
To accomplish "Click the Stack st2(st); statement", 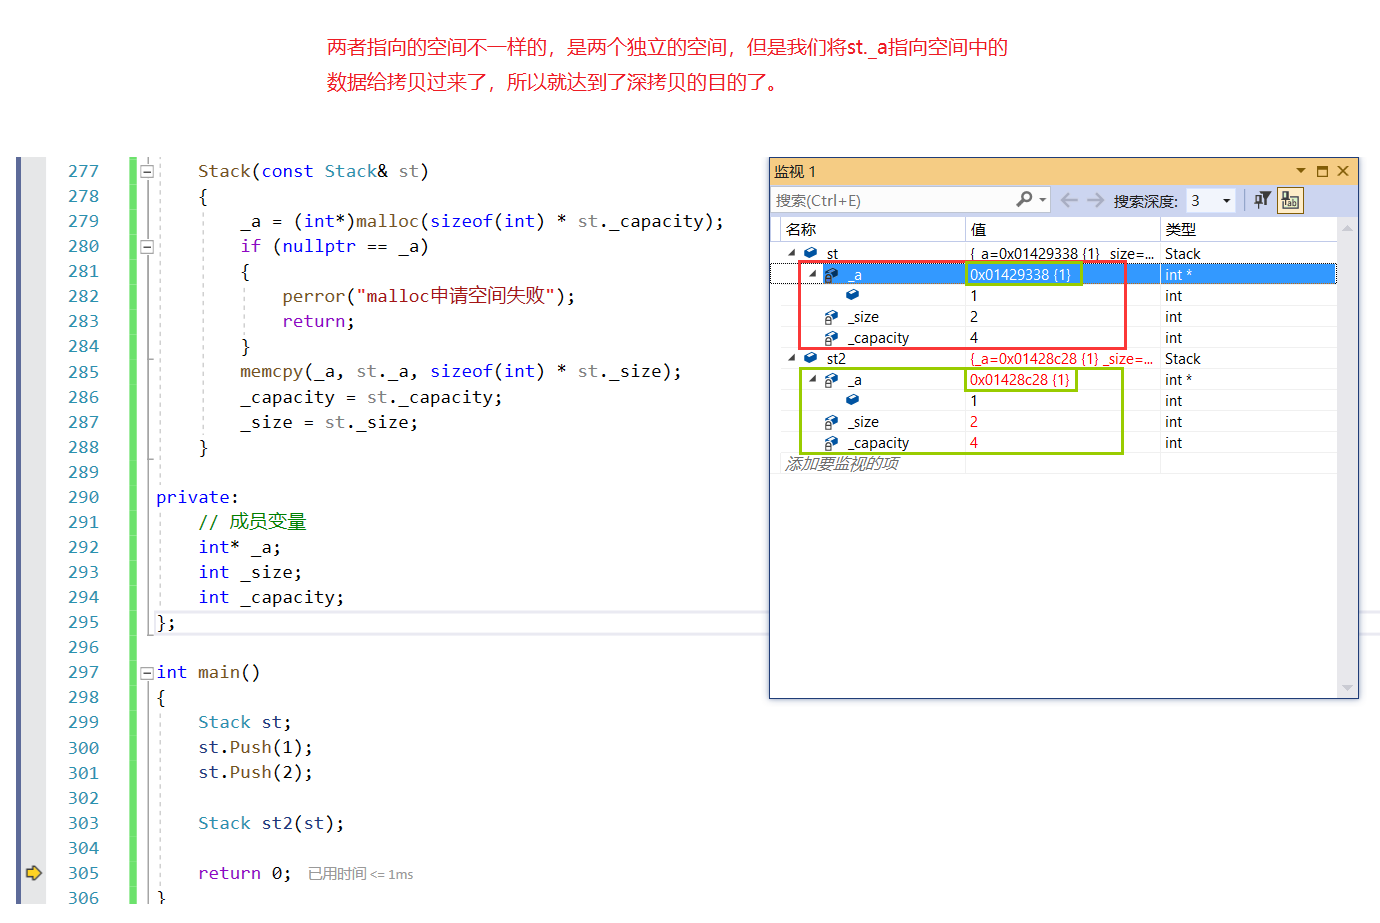I will tap(271, 823).
